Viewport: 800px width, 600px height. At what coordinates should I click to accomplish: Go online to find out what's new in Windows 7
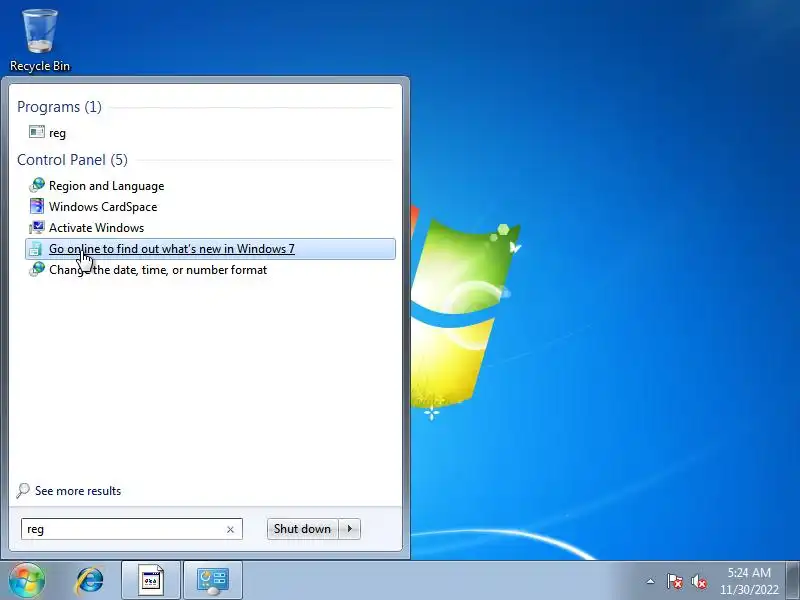(x=210, y=249)
